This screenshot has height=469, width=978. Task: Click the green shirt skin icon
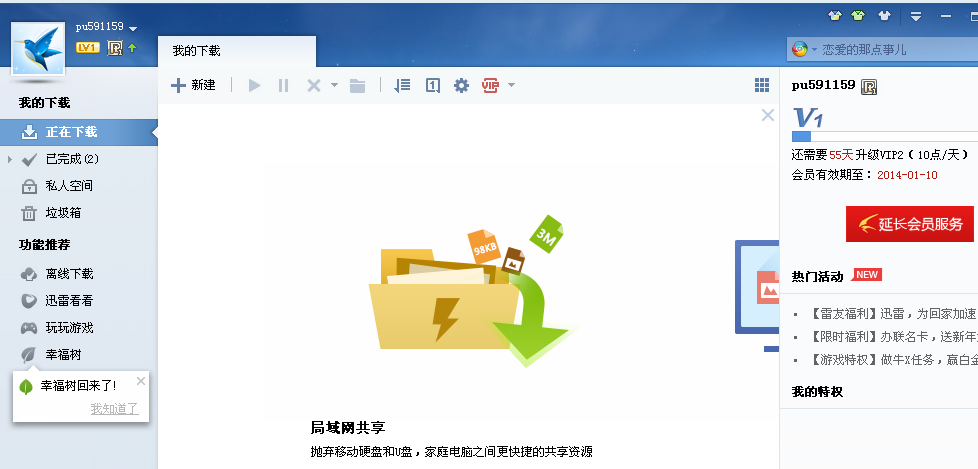coord(858,16)
